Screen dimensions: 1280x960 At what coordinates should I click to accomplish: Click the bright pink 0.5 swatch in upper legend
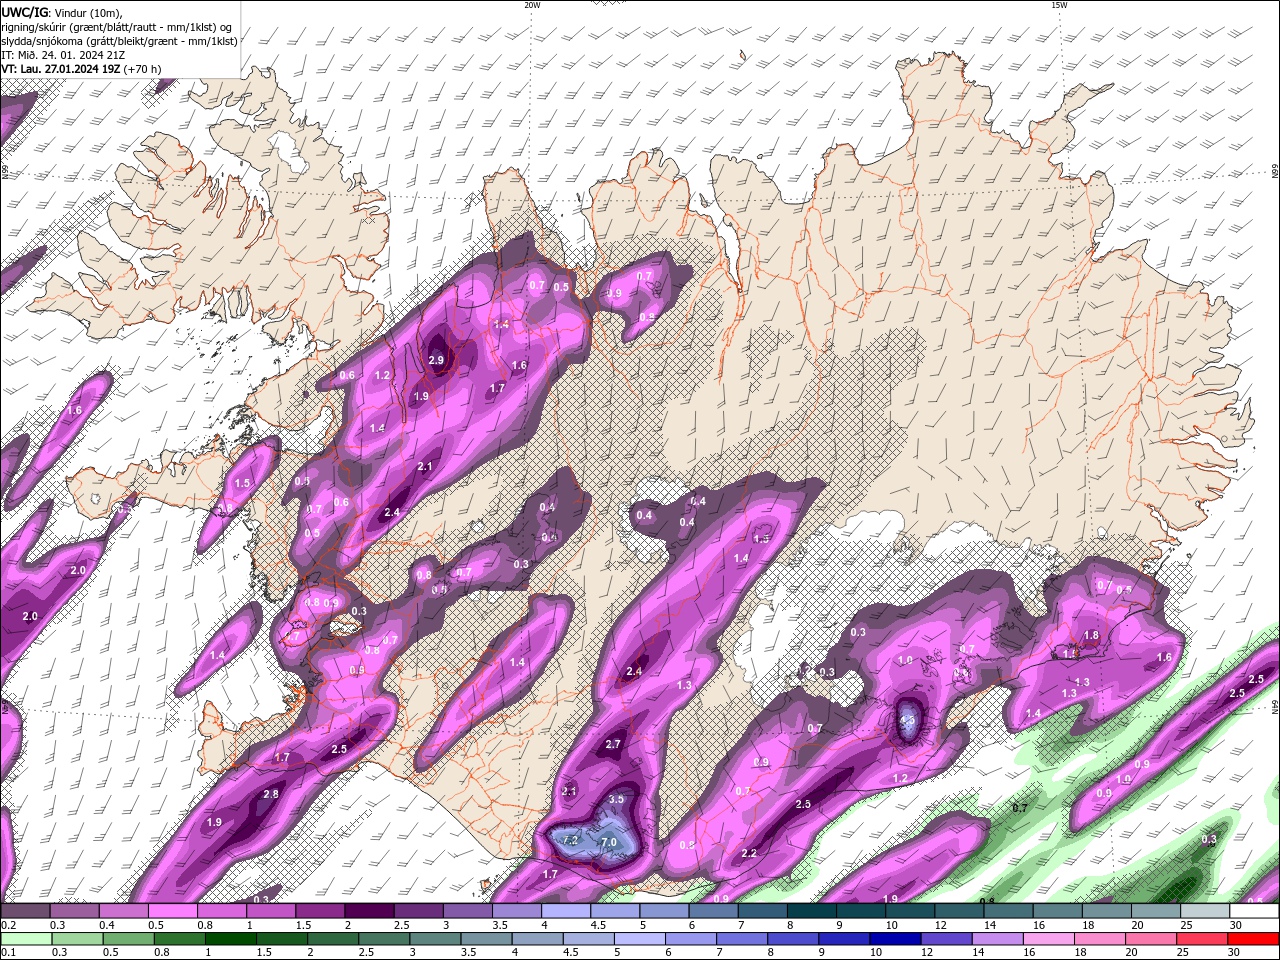coord(172,911)
